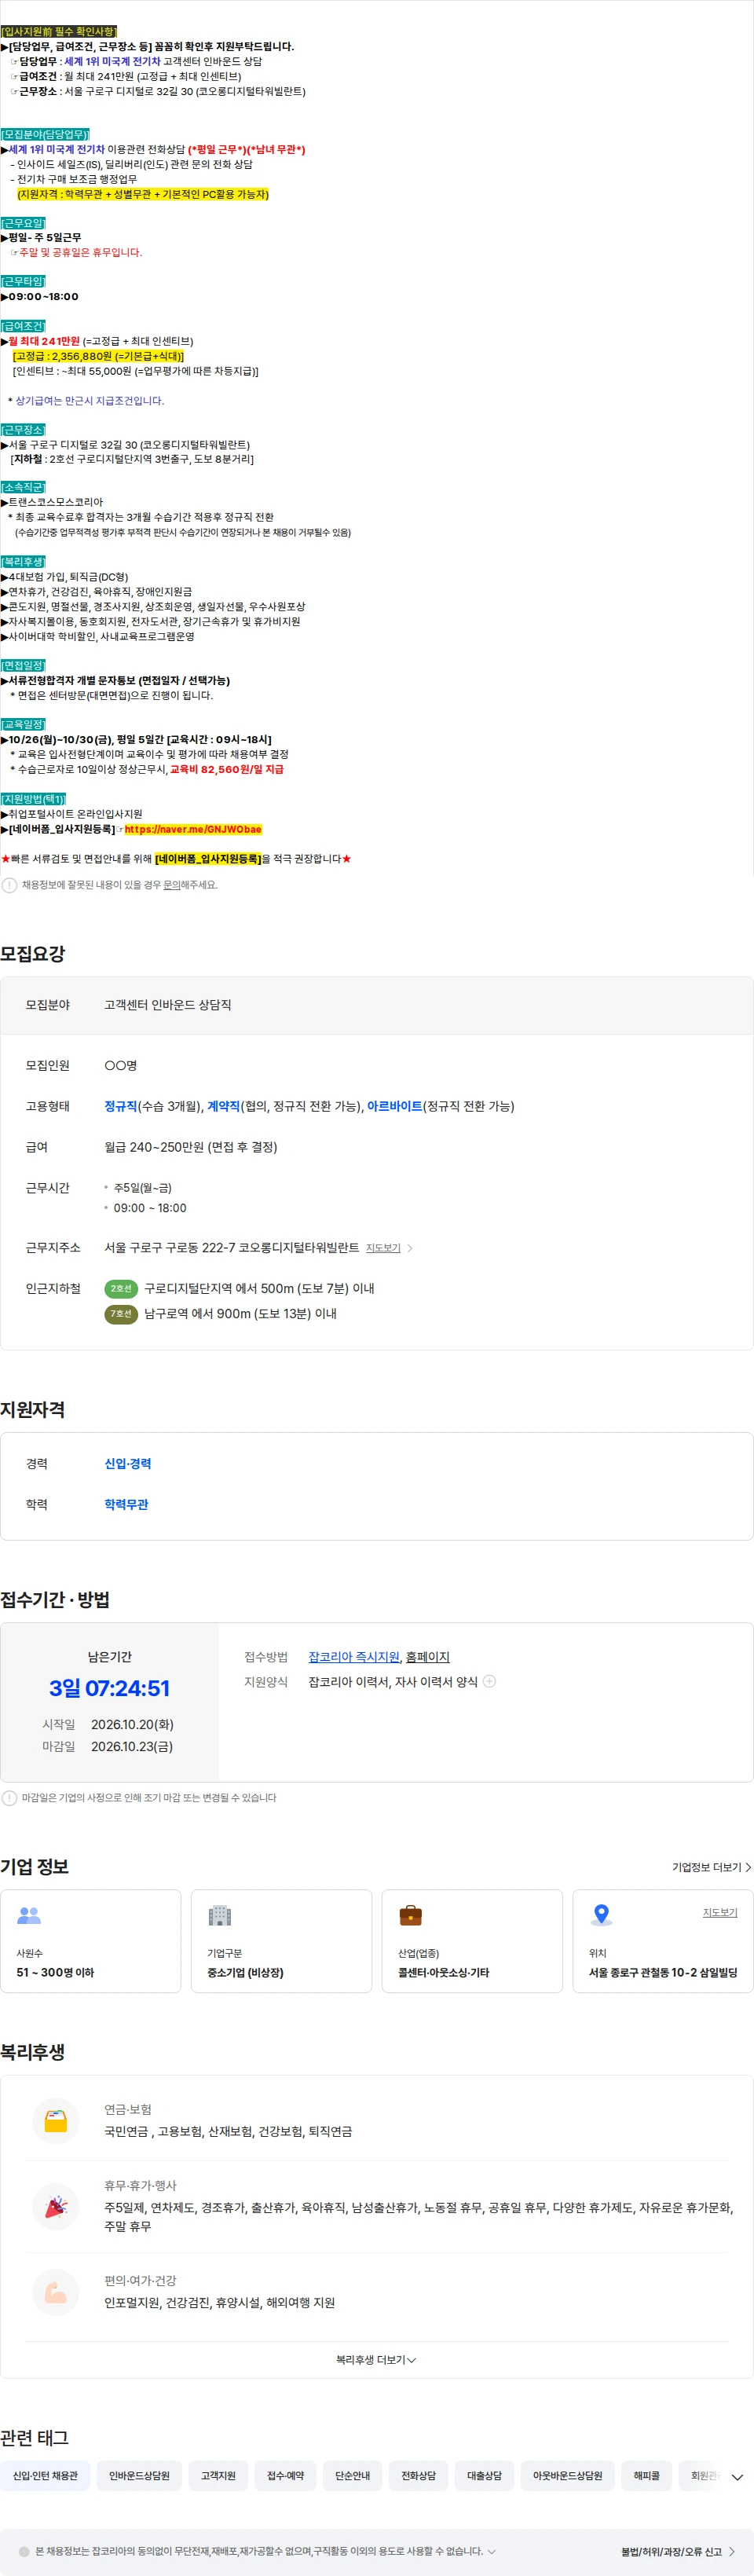Open 불법/허위/과장/오류 신고
Viewport: 754px width, 2576px height.
pos(678,2551)
